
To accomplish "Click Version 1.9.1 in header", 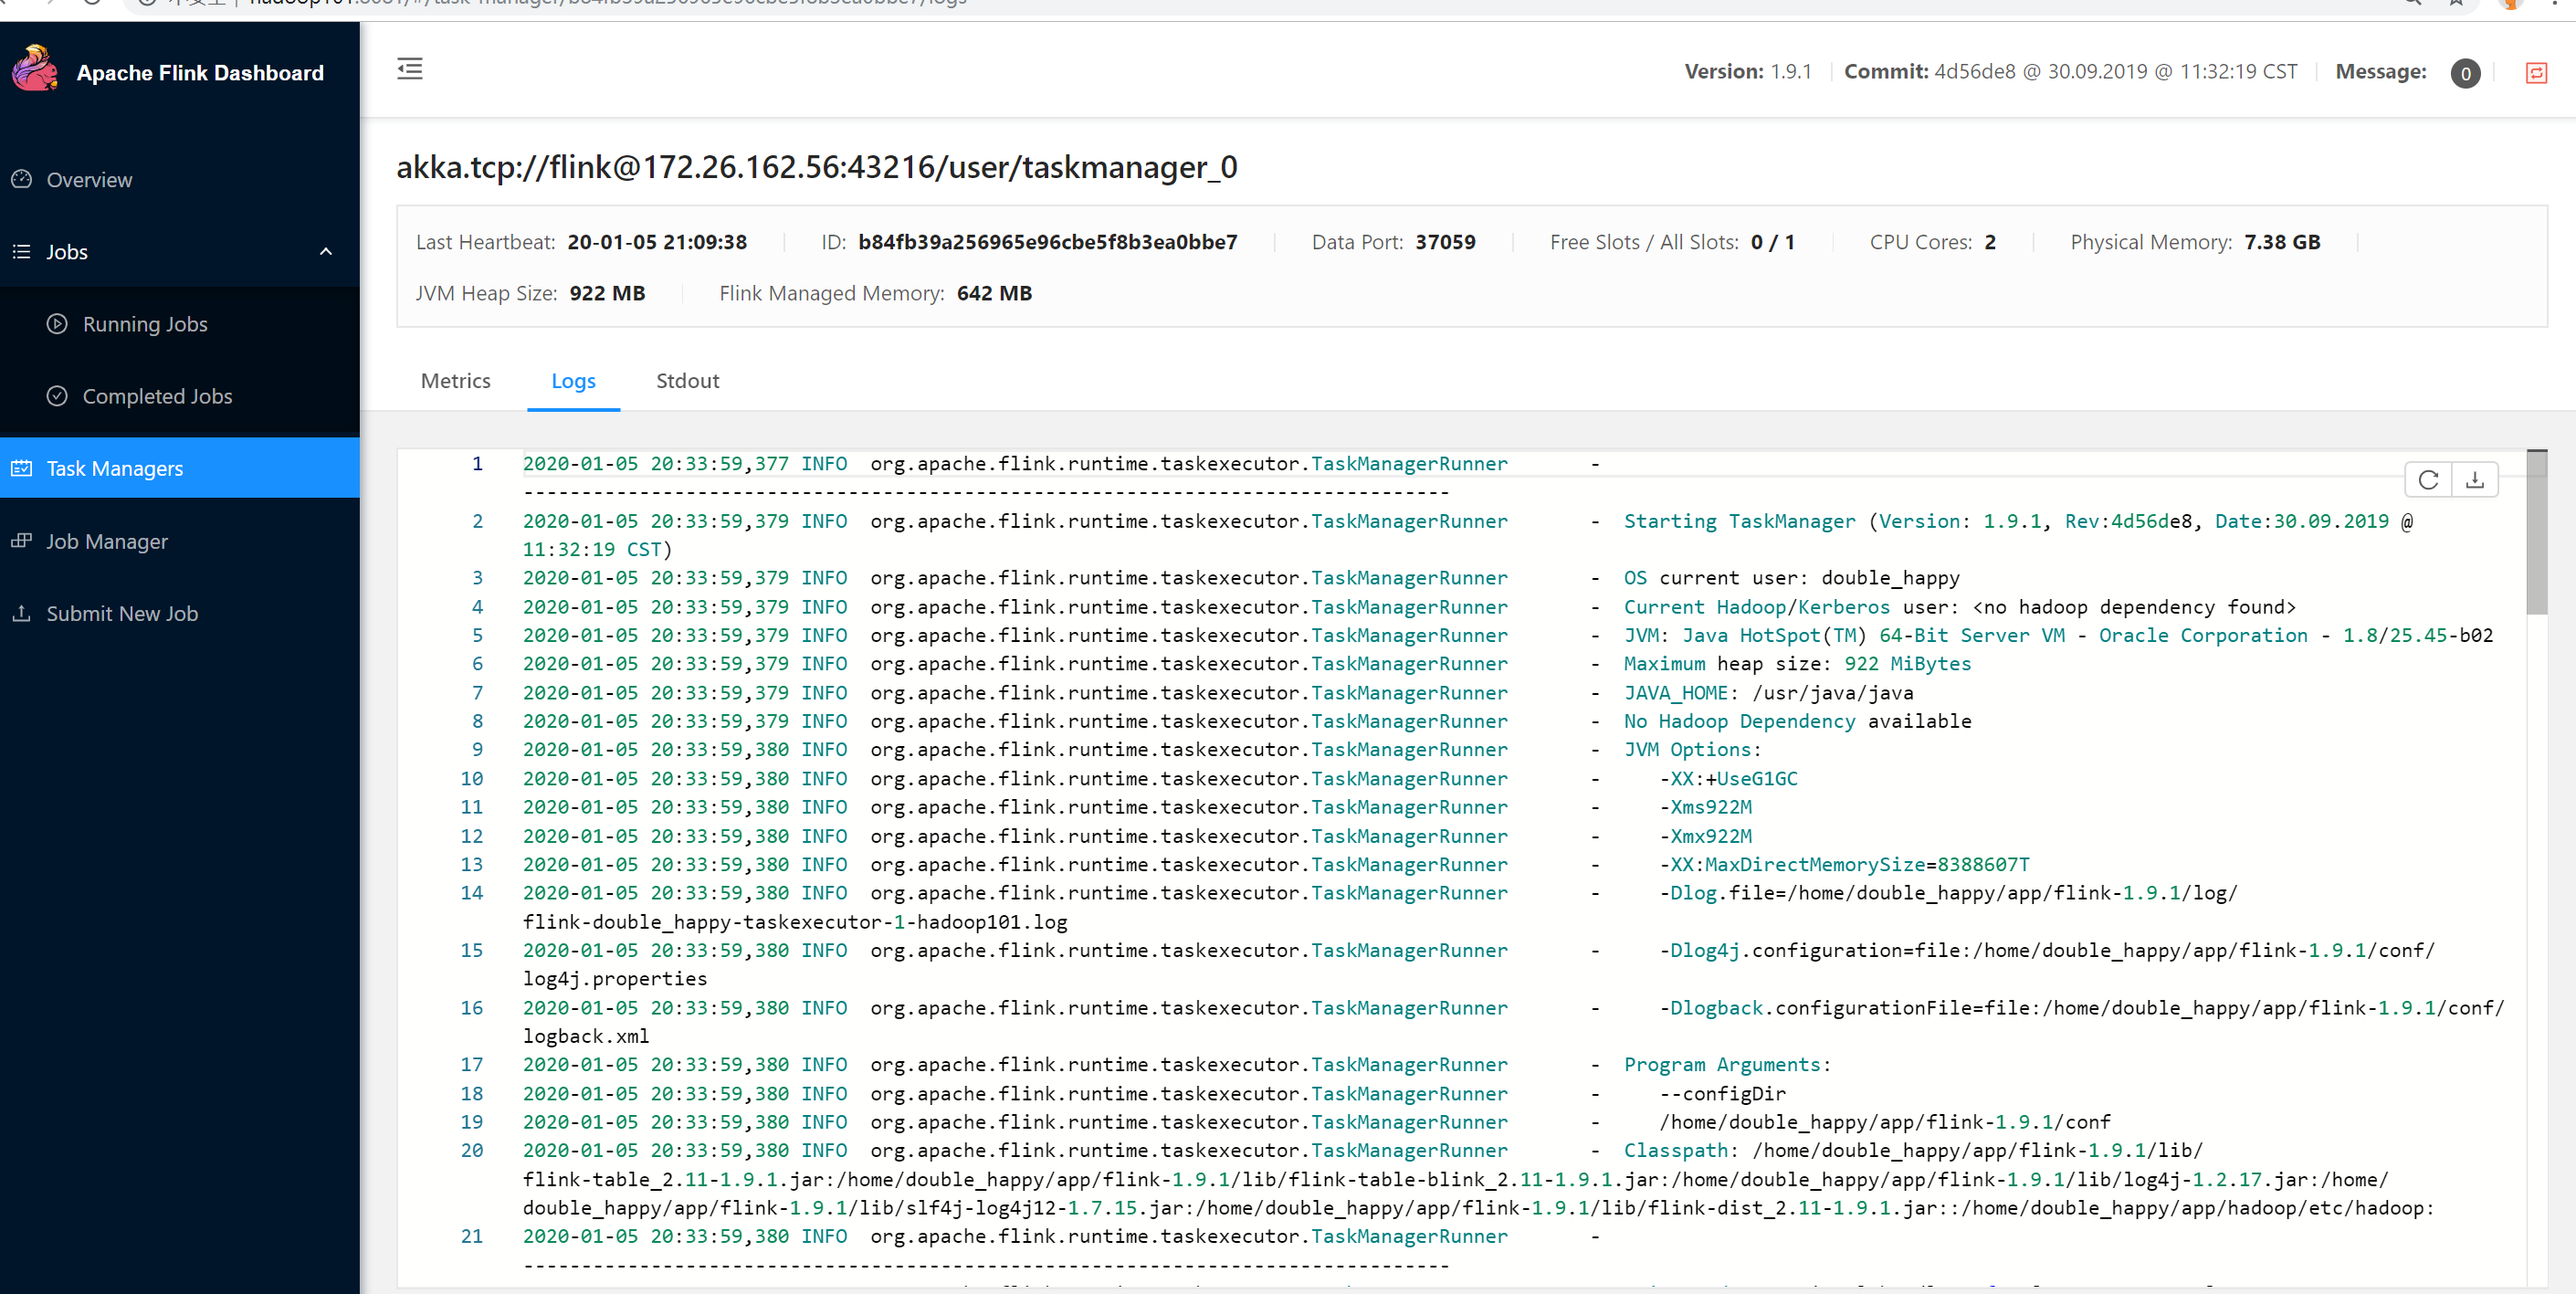I will (x=1748, y=72).
